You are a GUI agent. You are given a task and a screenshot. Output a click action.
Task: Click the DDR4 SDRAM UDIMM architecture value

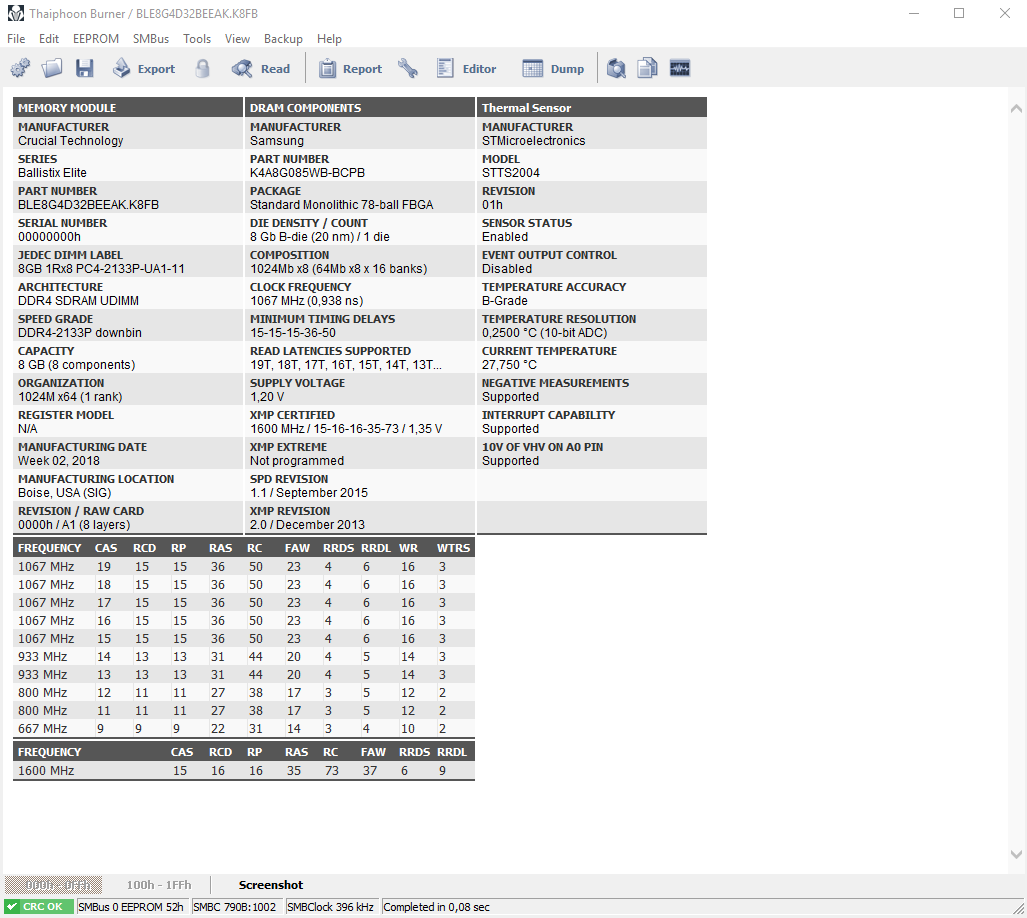[79, 301]
